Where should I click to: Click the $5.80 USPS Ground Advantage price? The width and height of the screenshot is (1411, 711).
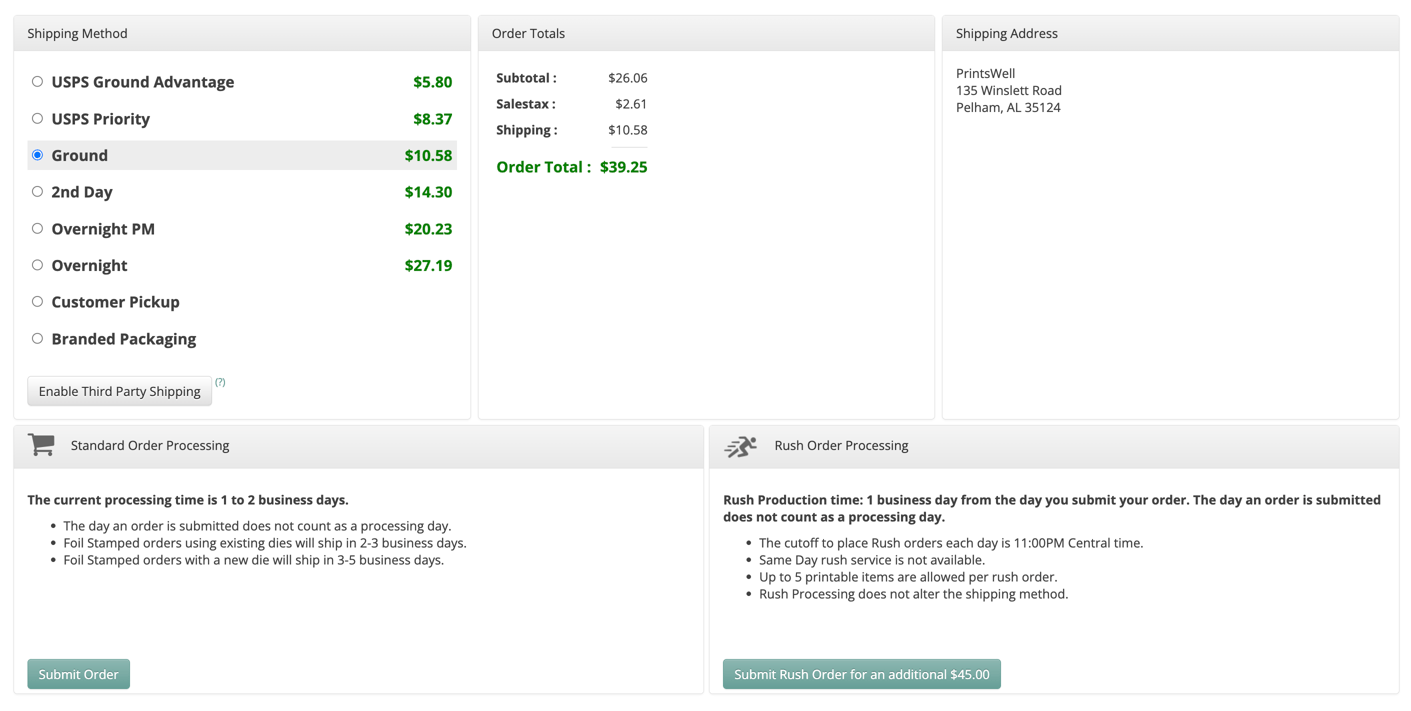point(432,82)
